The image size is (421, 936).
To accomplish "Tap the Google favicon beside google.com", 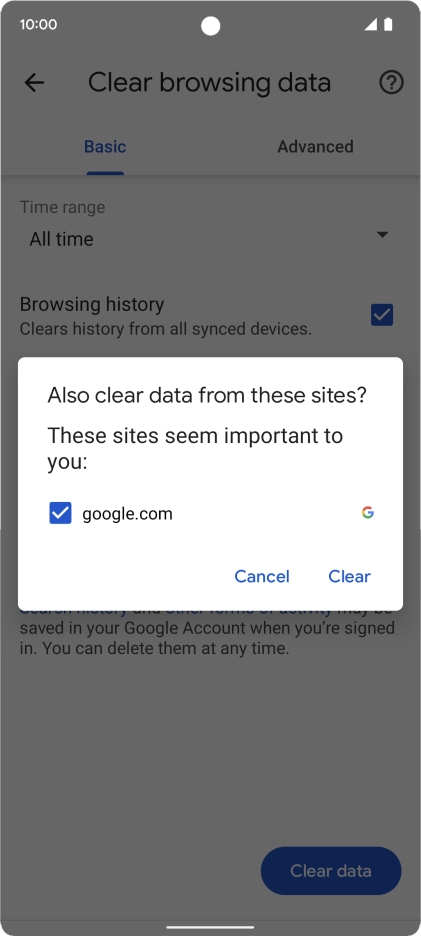I will (x=368, y=512).
